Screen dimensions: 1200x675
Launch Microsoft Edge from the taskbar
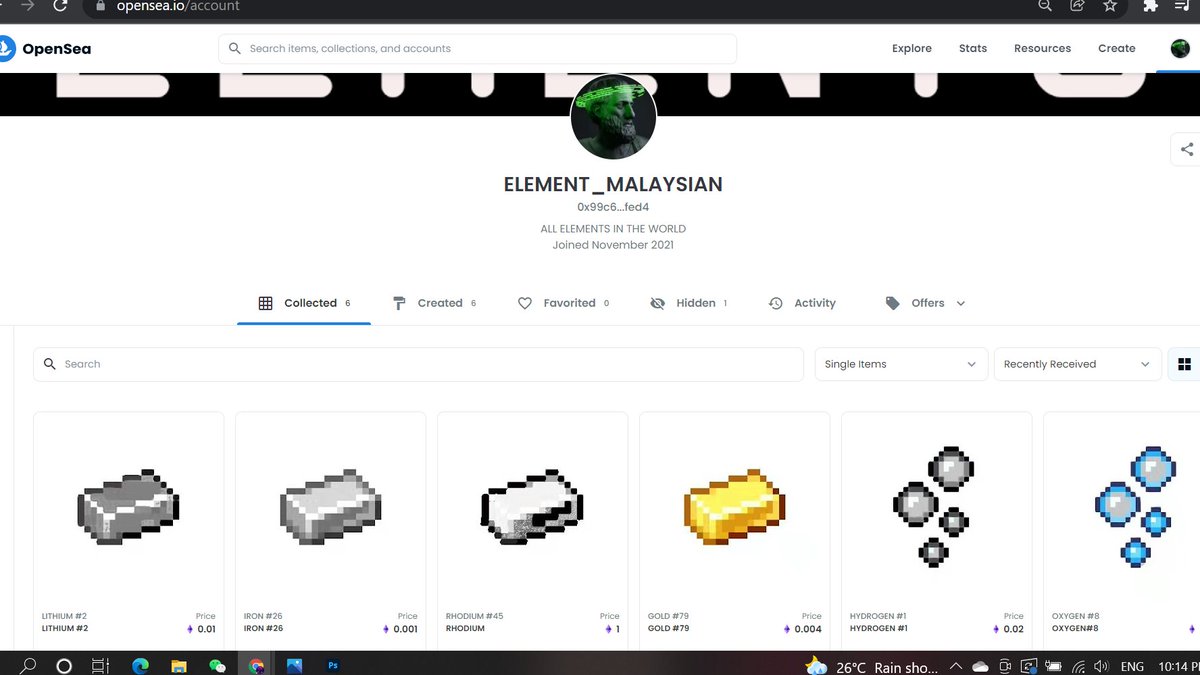tap(140, 665)
